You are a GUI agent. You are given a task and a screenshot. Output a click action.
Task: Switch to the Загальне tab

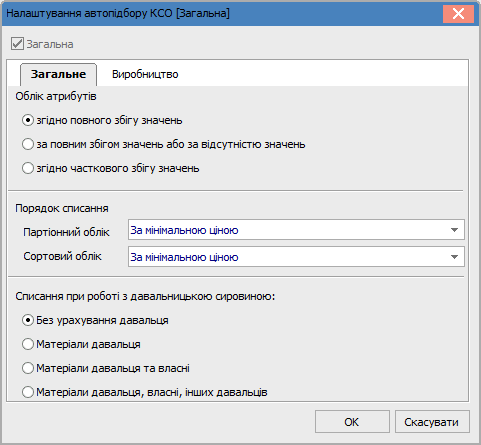coord(59,74)
